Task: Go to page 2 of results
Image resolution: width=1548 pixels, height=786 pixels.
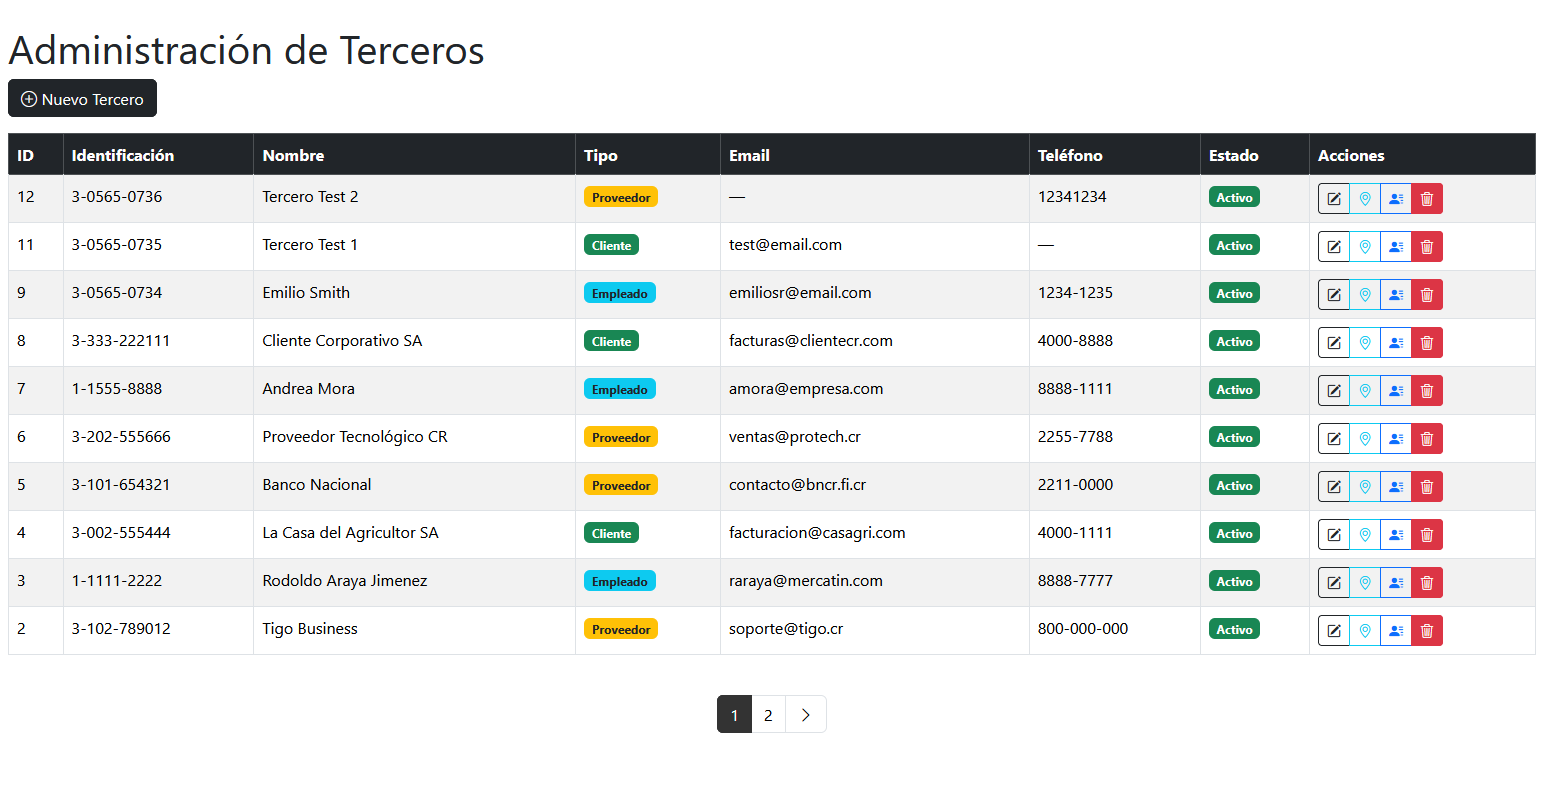Action: pyautogui.click(x=768, y=715)
